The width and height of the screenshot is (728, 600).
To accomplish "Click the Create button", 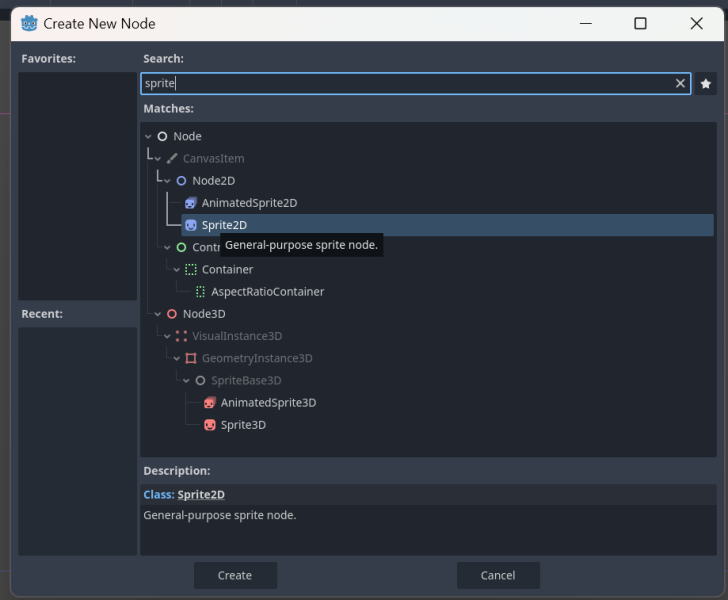I will point(235,575).
